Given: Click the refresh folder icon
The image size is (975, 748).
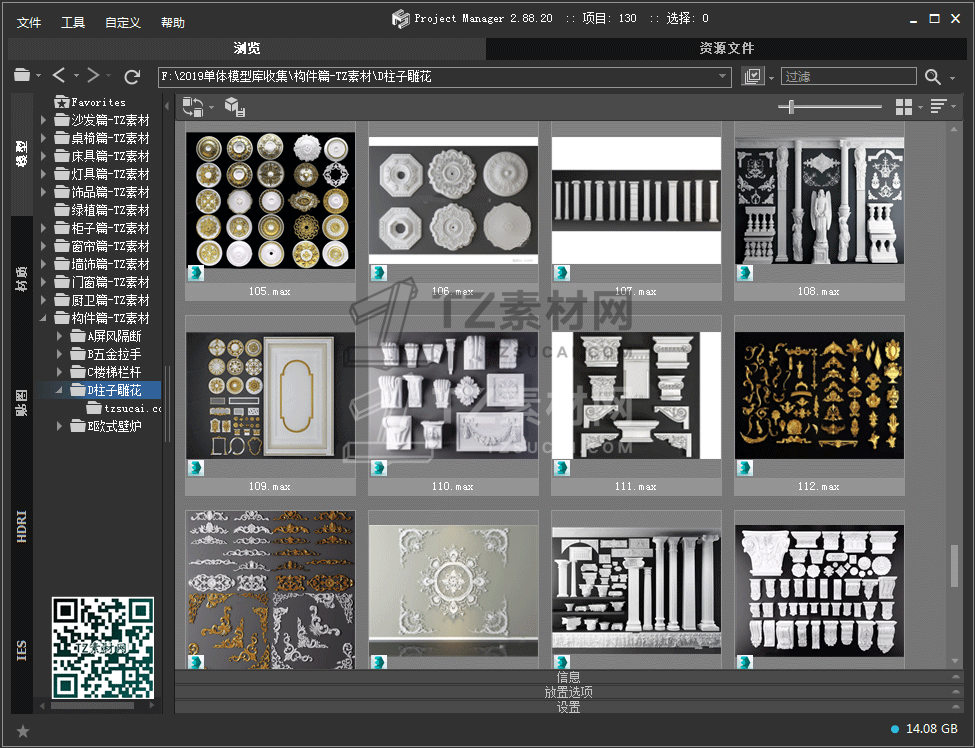Looking at the screenshot, I should [x=132, y=76].
